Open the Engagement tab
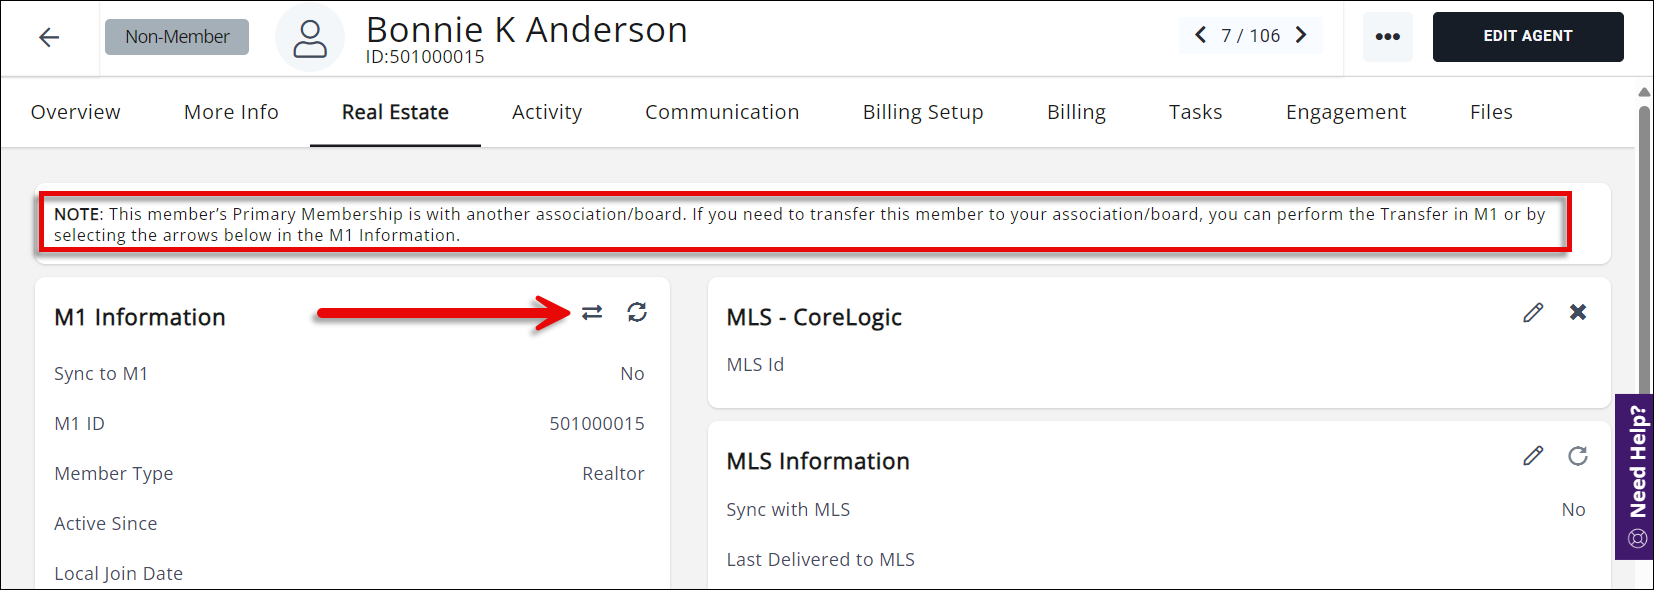 [x=1346, y=112]
